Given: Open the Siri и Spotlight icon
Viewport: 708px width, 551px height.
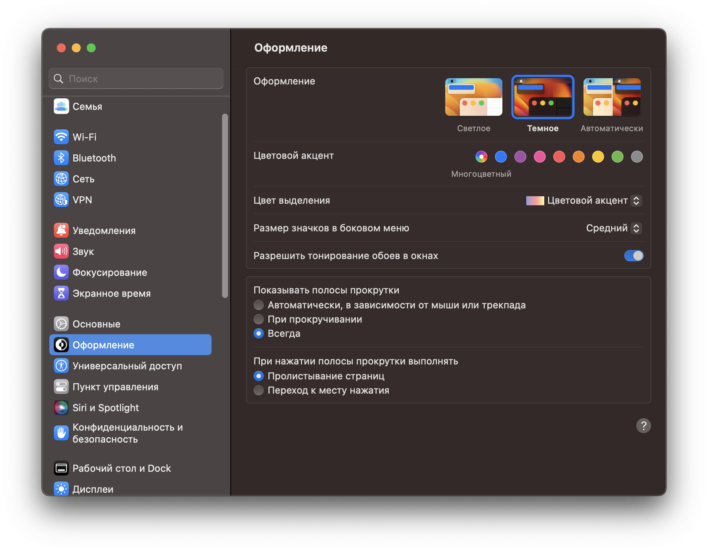Looking at the screenshot, I should [x=61, y=407].
